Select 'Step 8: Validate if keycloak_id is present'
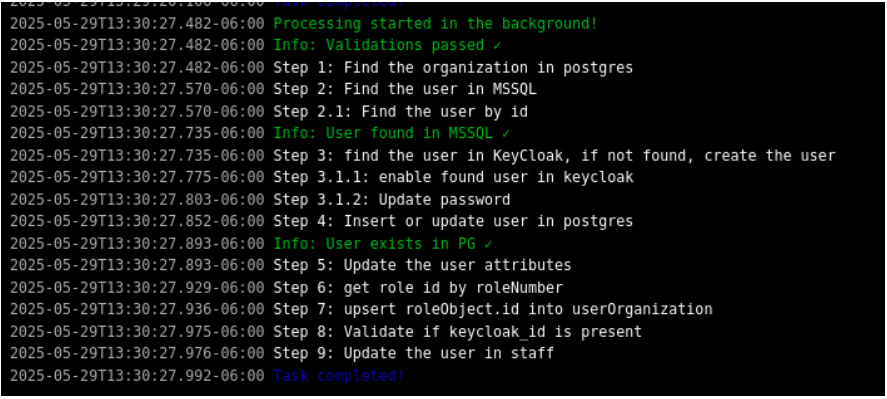Image resolution: width=887 pixels, height=399 pixels. (458, 332)
